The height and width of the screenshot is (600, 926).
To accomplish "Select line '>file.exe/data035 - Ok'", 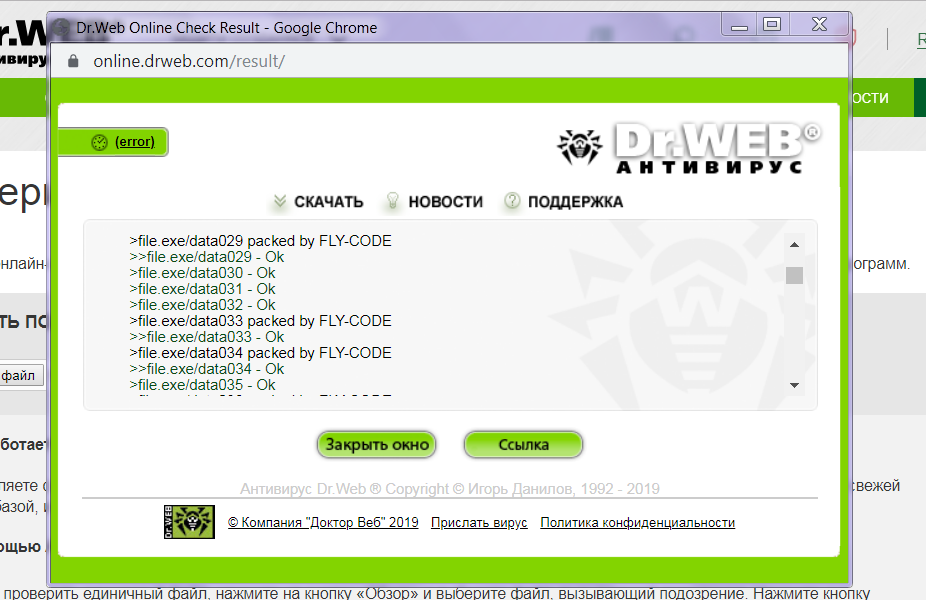I will click(x=203, y=384).
